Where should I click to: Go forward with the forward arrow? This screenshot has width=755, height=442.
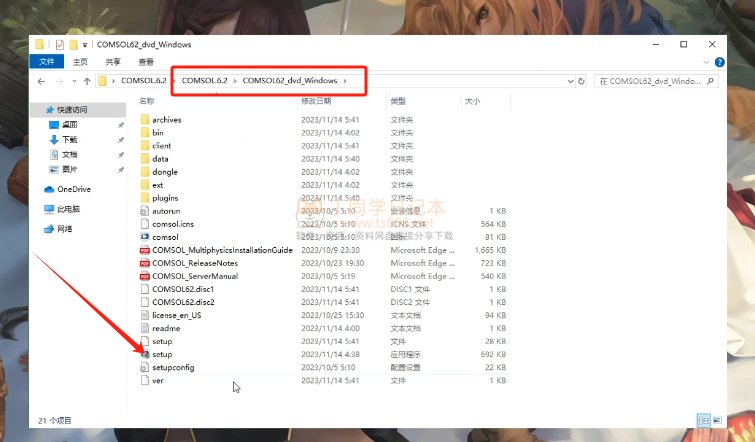[x=60, y=81]
